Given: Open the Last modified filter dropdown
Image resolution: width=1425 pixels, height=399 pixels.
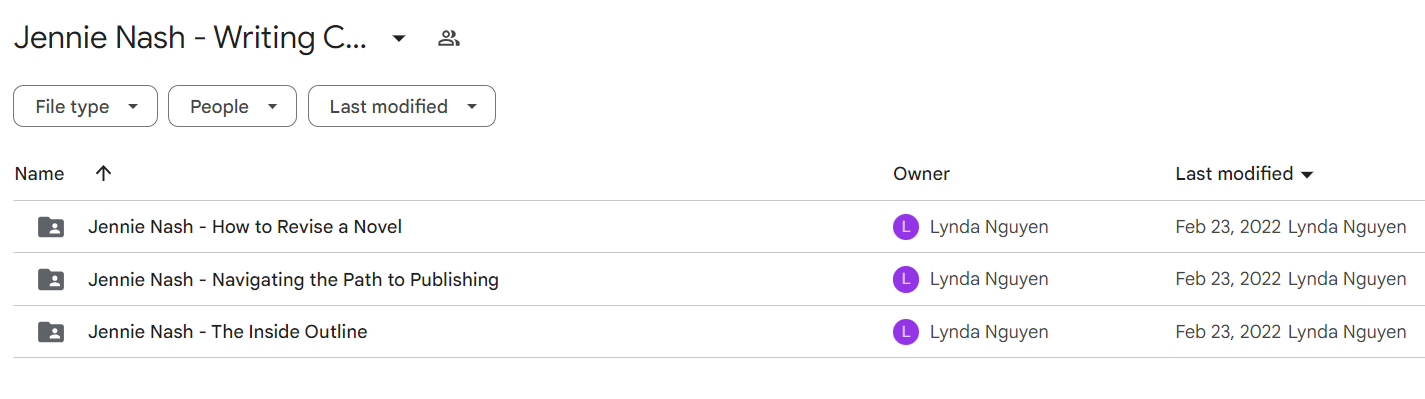Looking at the screenshot, I should tap(402, 106).
